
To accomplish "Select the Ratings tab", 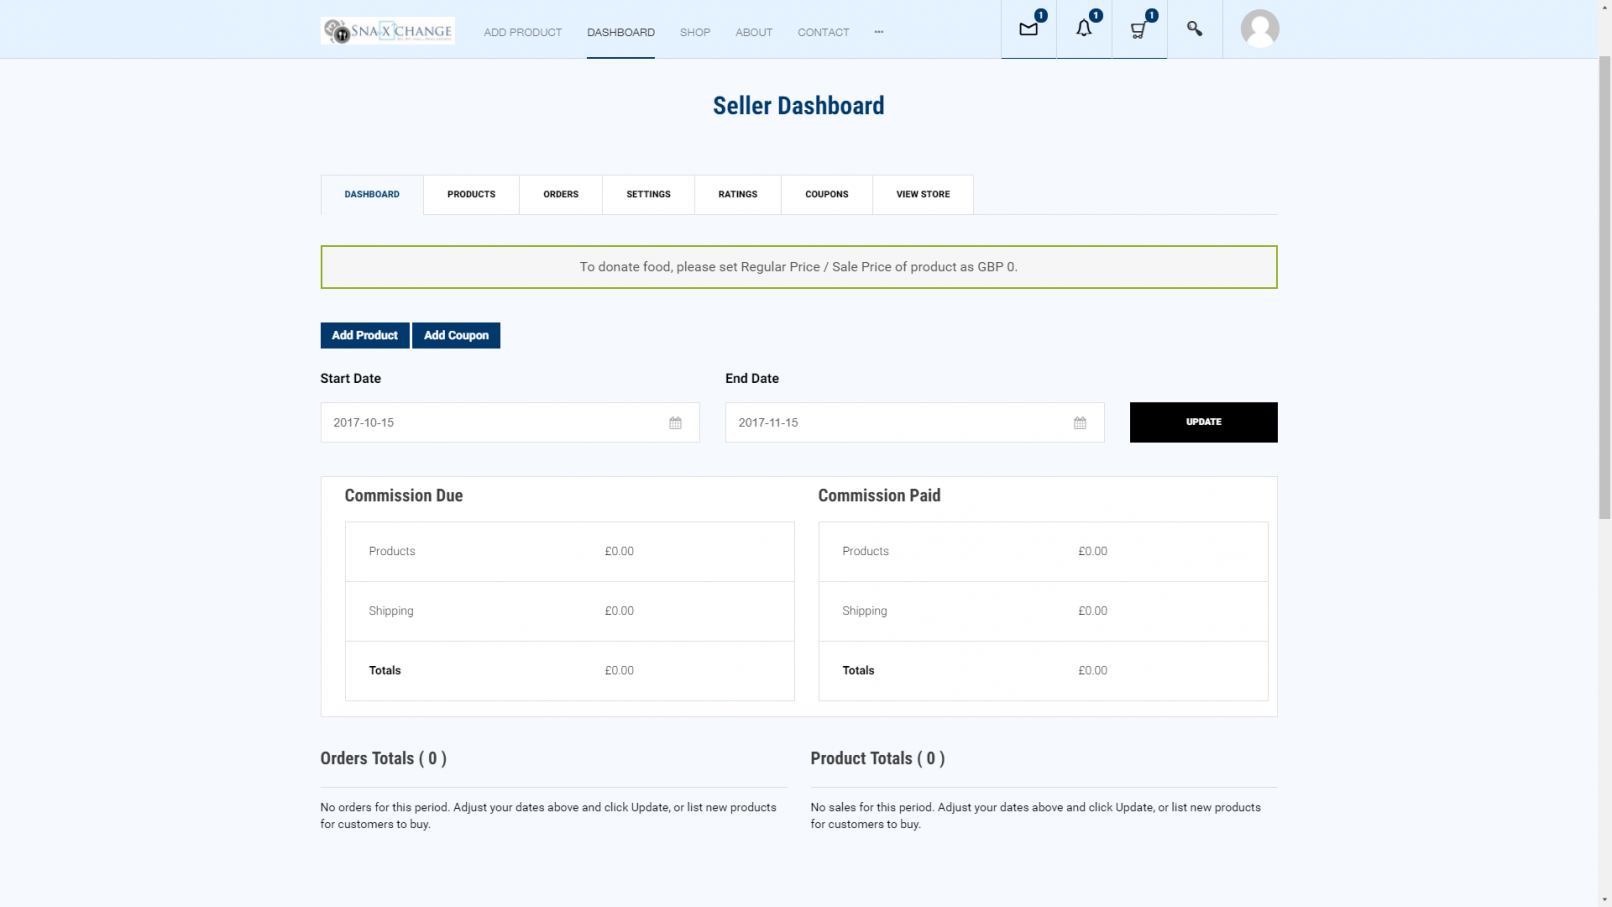I will [x=737, y=194].
